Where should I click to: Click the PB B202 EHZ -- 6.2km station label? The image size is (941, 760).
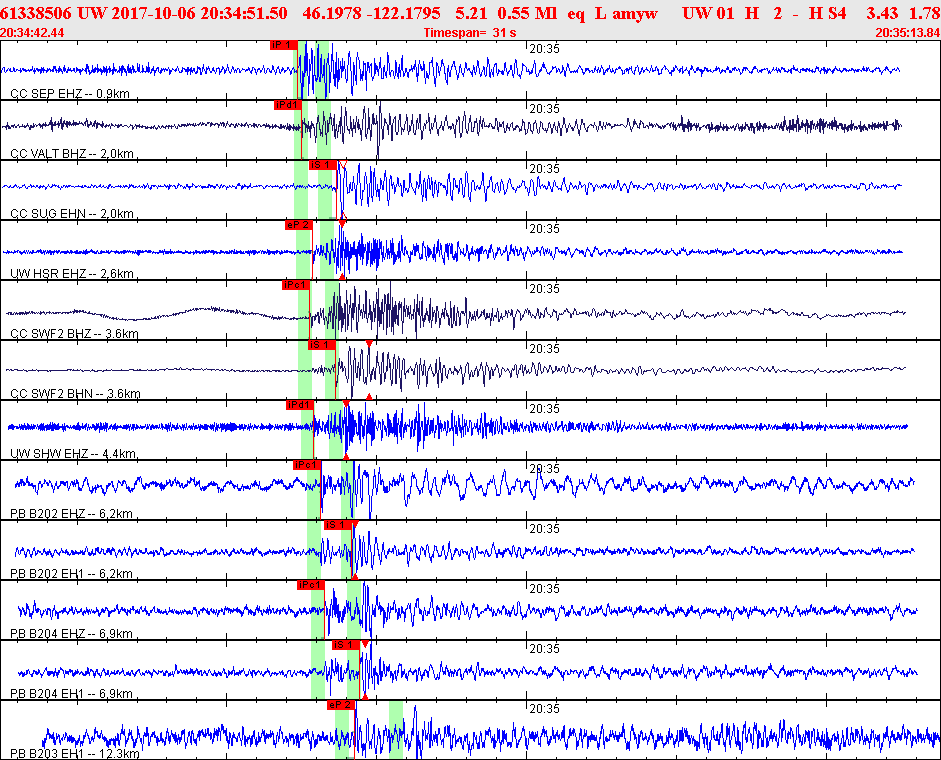point(71,514)
